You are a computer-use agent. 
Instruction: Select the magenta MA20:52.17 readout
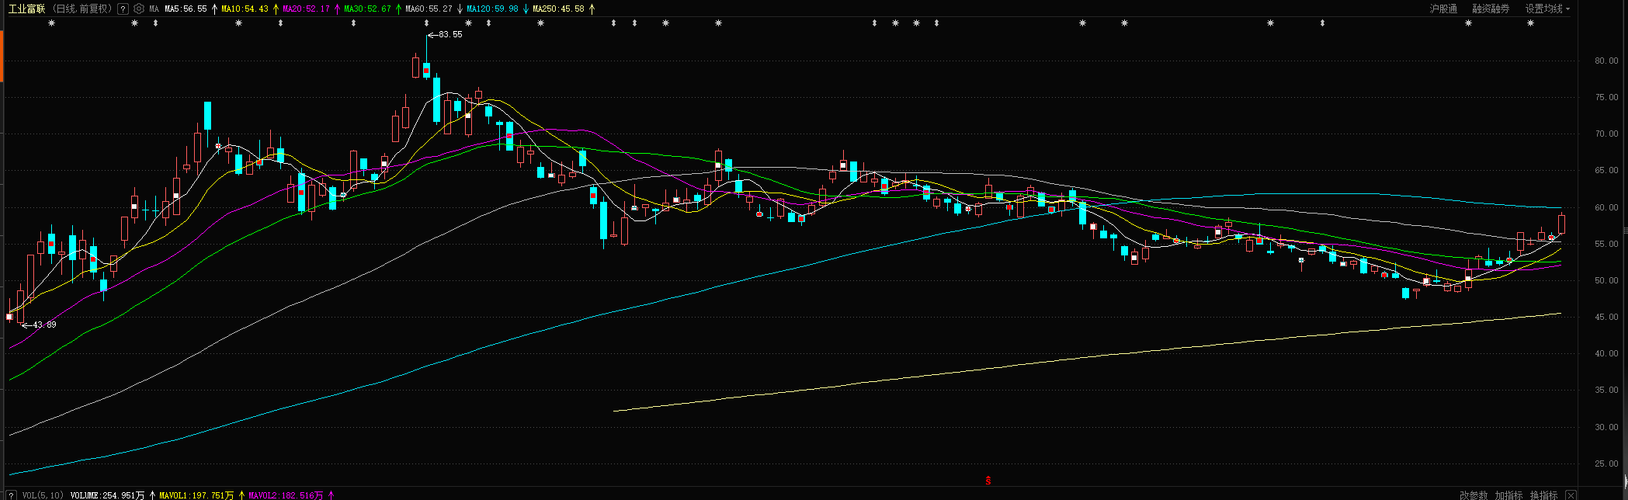[306, 8]
